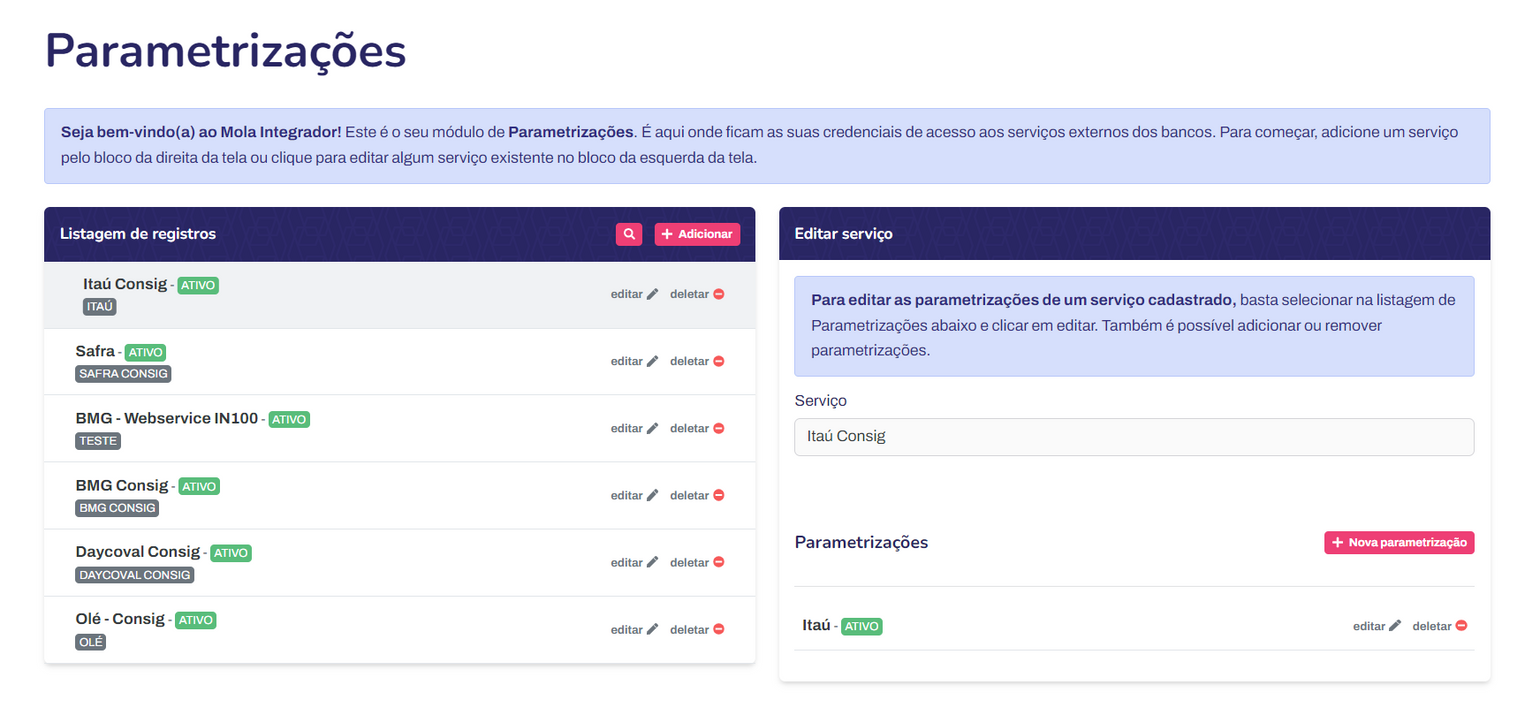Select the Daycoval Consig record name

138,552
